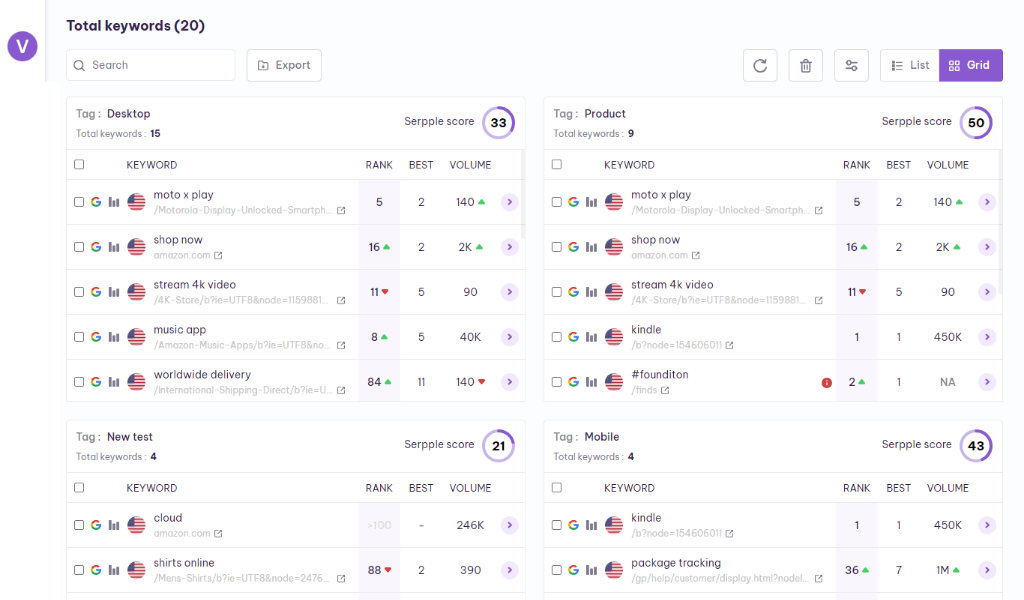Open external link icon for Product kindle URL
The height and width of the screenshot is (600, 1024).
[729, 345]
